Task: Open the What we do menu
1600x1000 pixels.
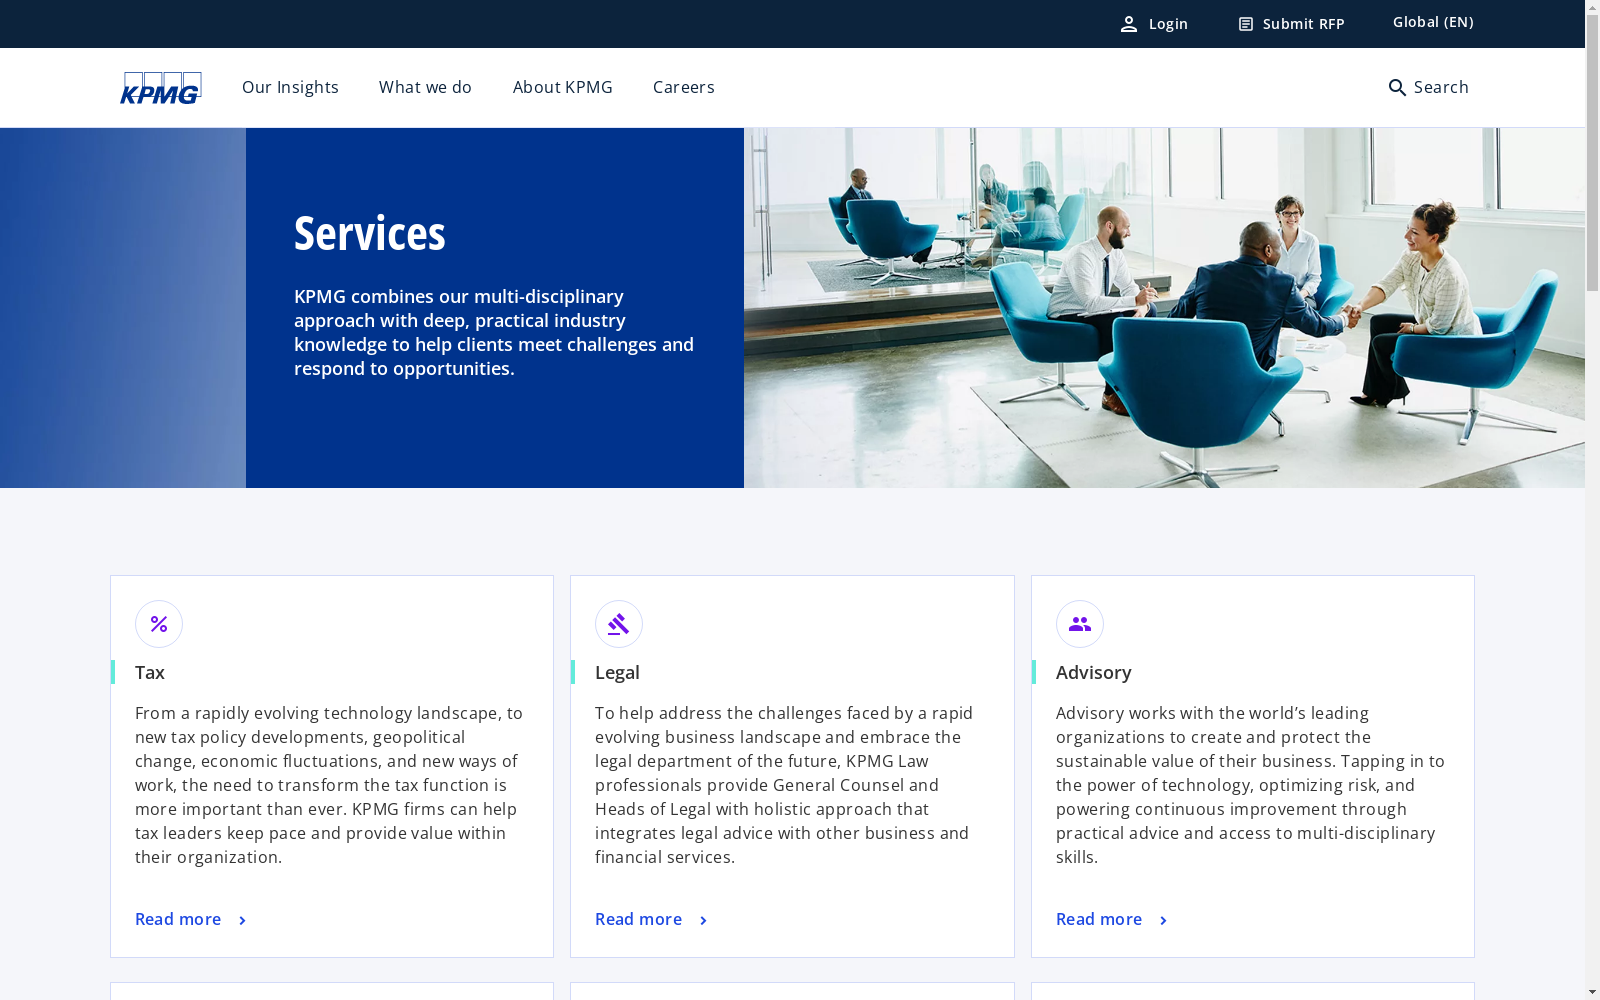Action: (x=425, y=87)
